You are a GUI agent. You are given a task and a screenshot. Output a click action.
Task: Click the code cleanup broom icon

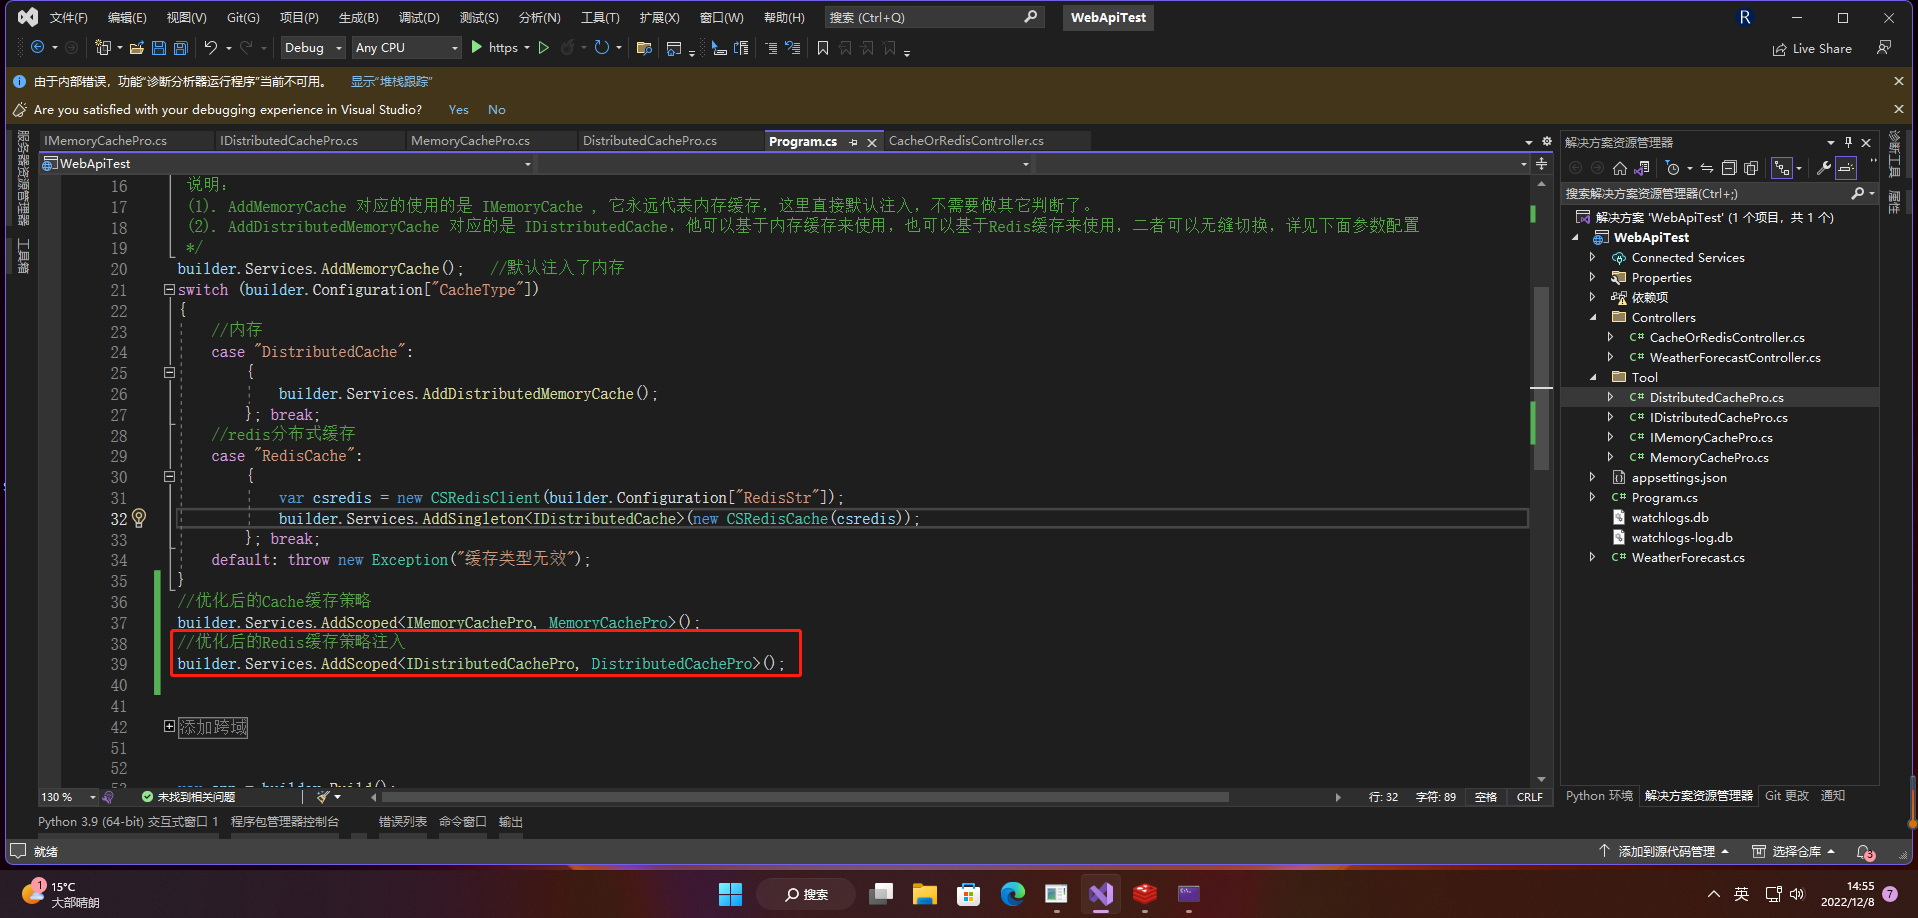322,797
